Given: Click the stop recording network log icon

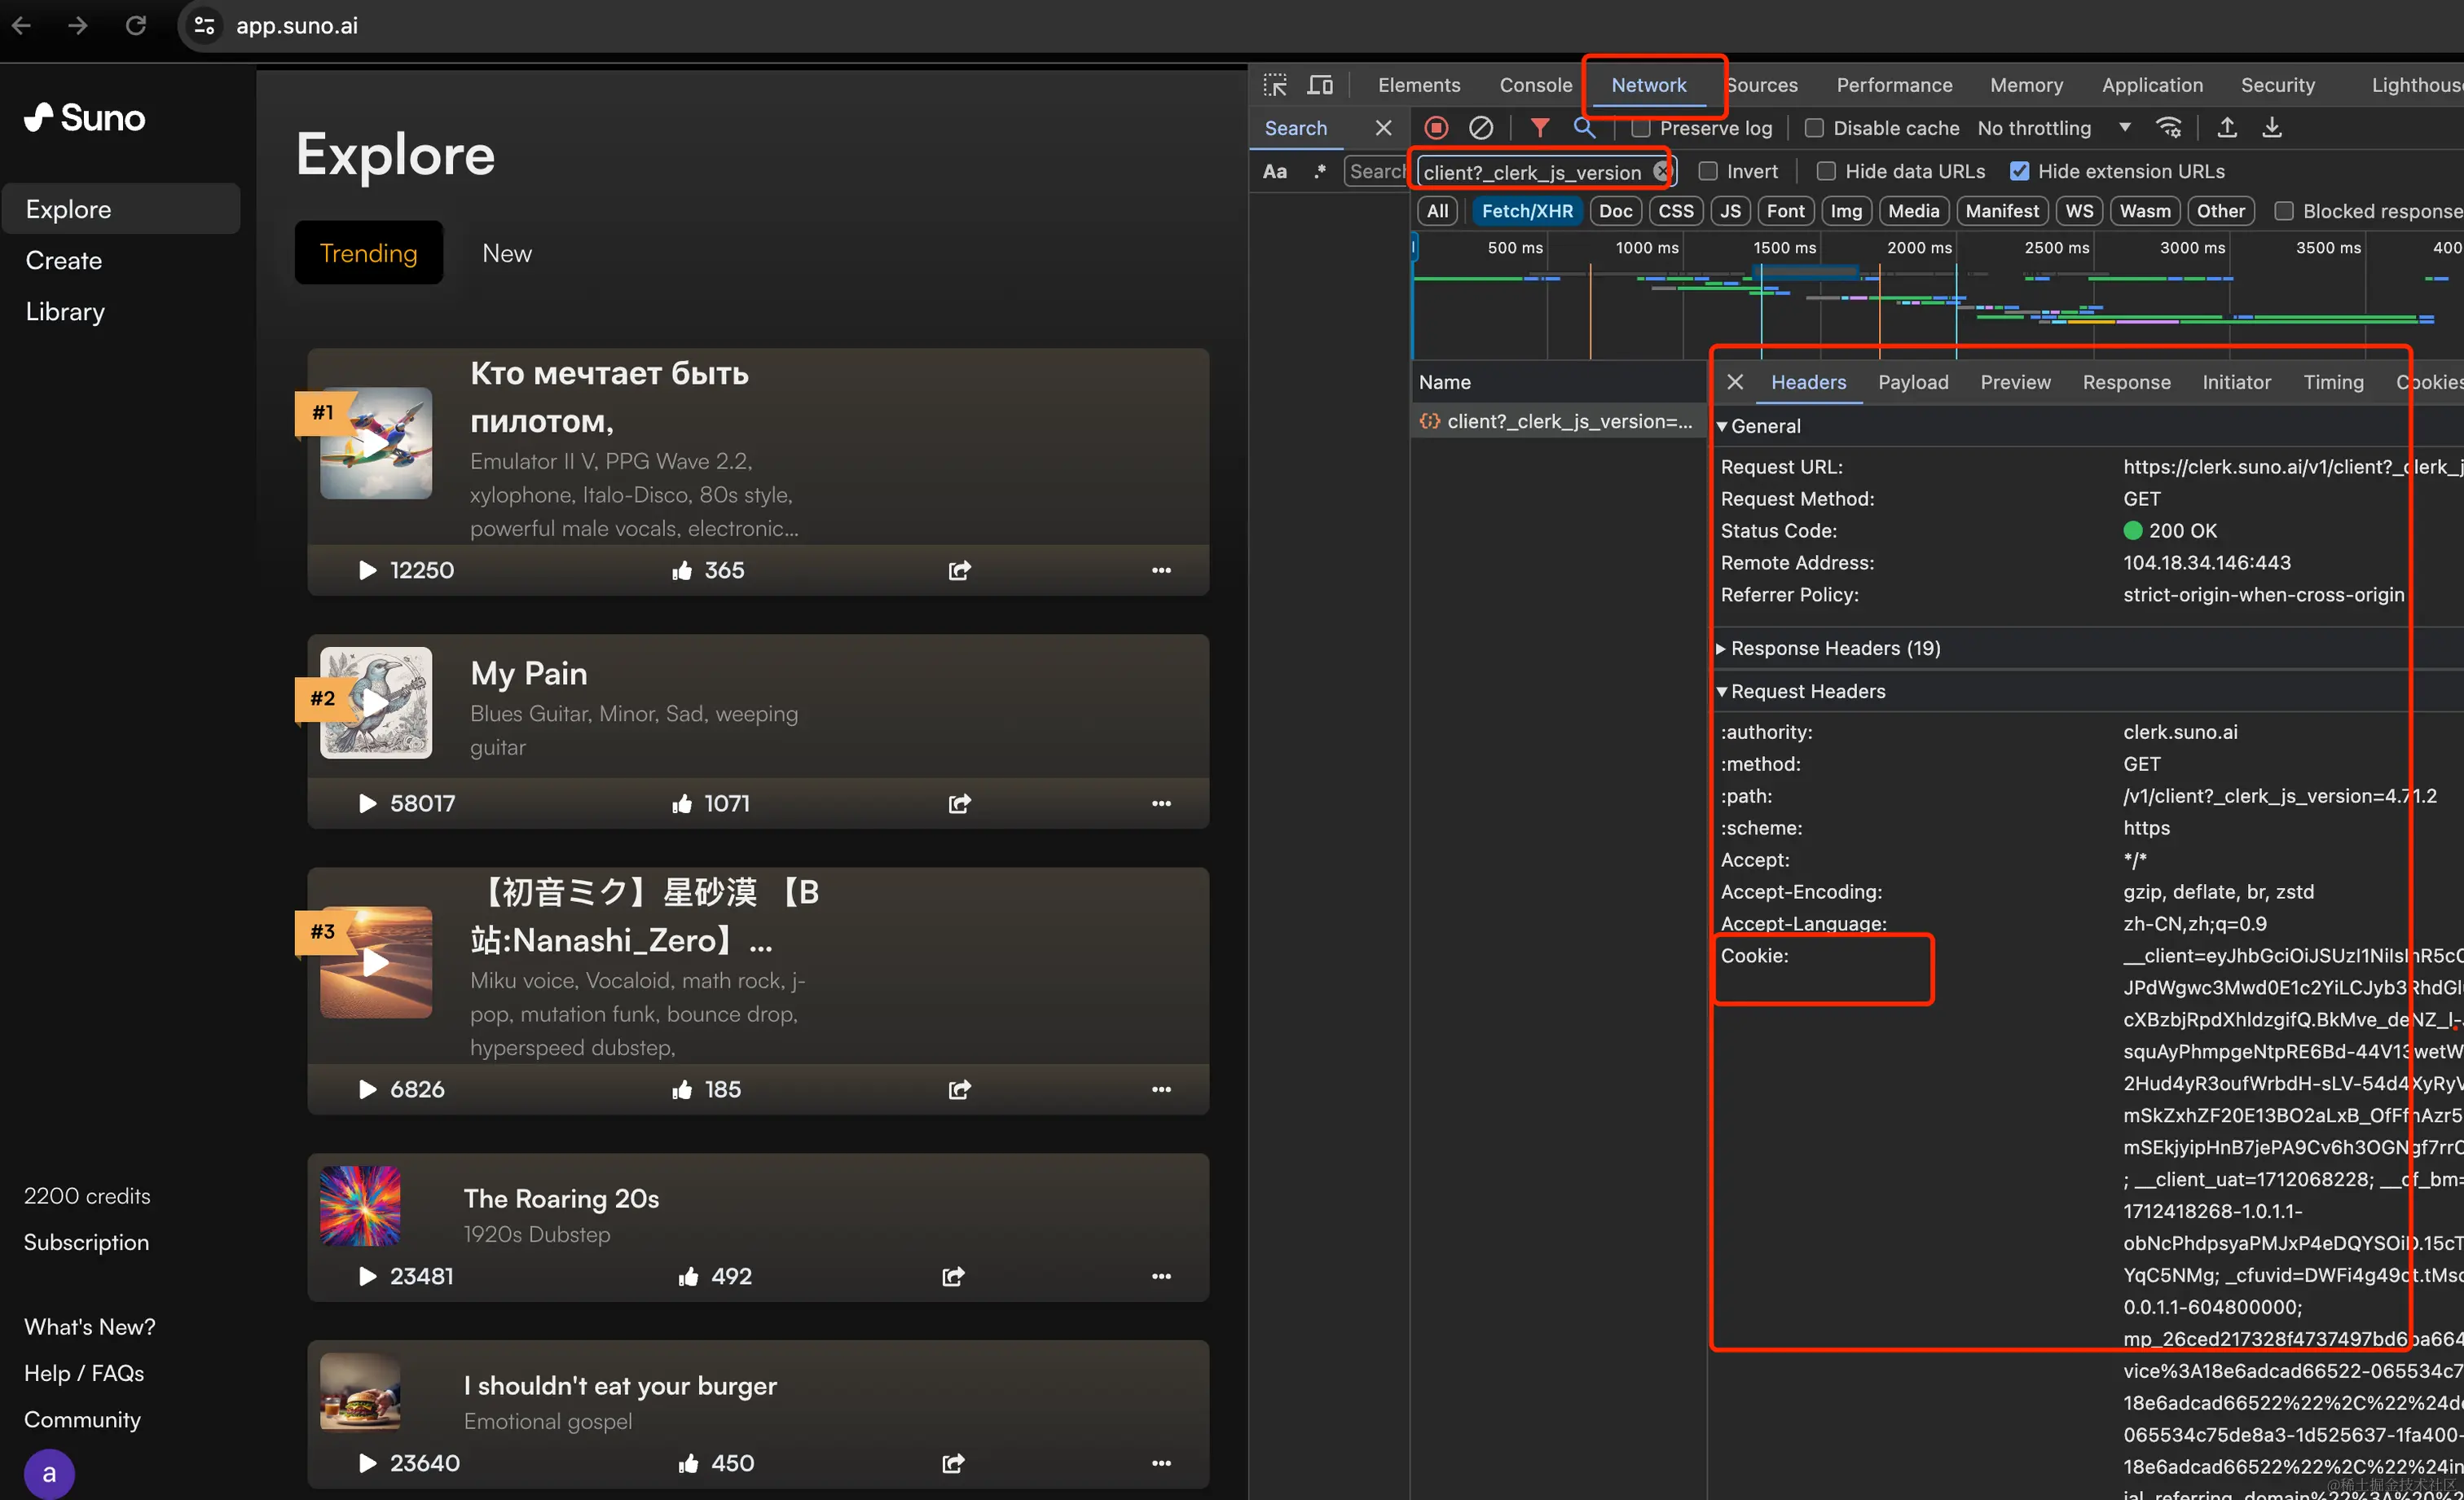Looking at the screenshot, I should coord(1436,128).
